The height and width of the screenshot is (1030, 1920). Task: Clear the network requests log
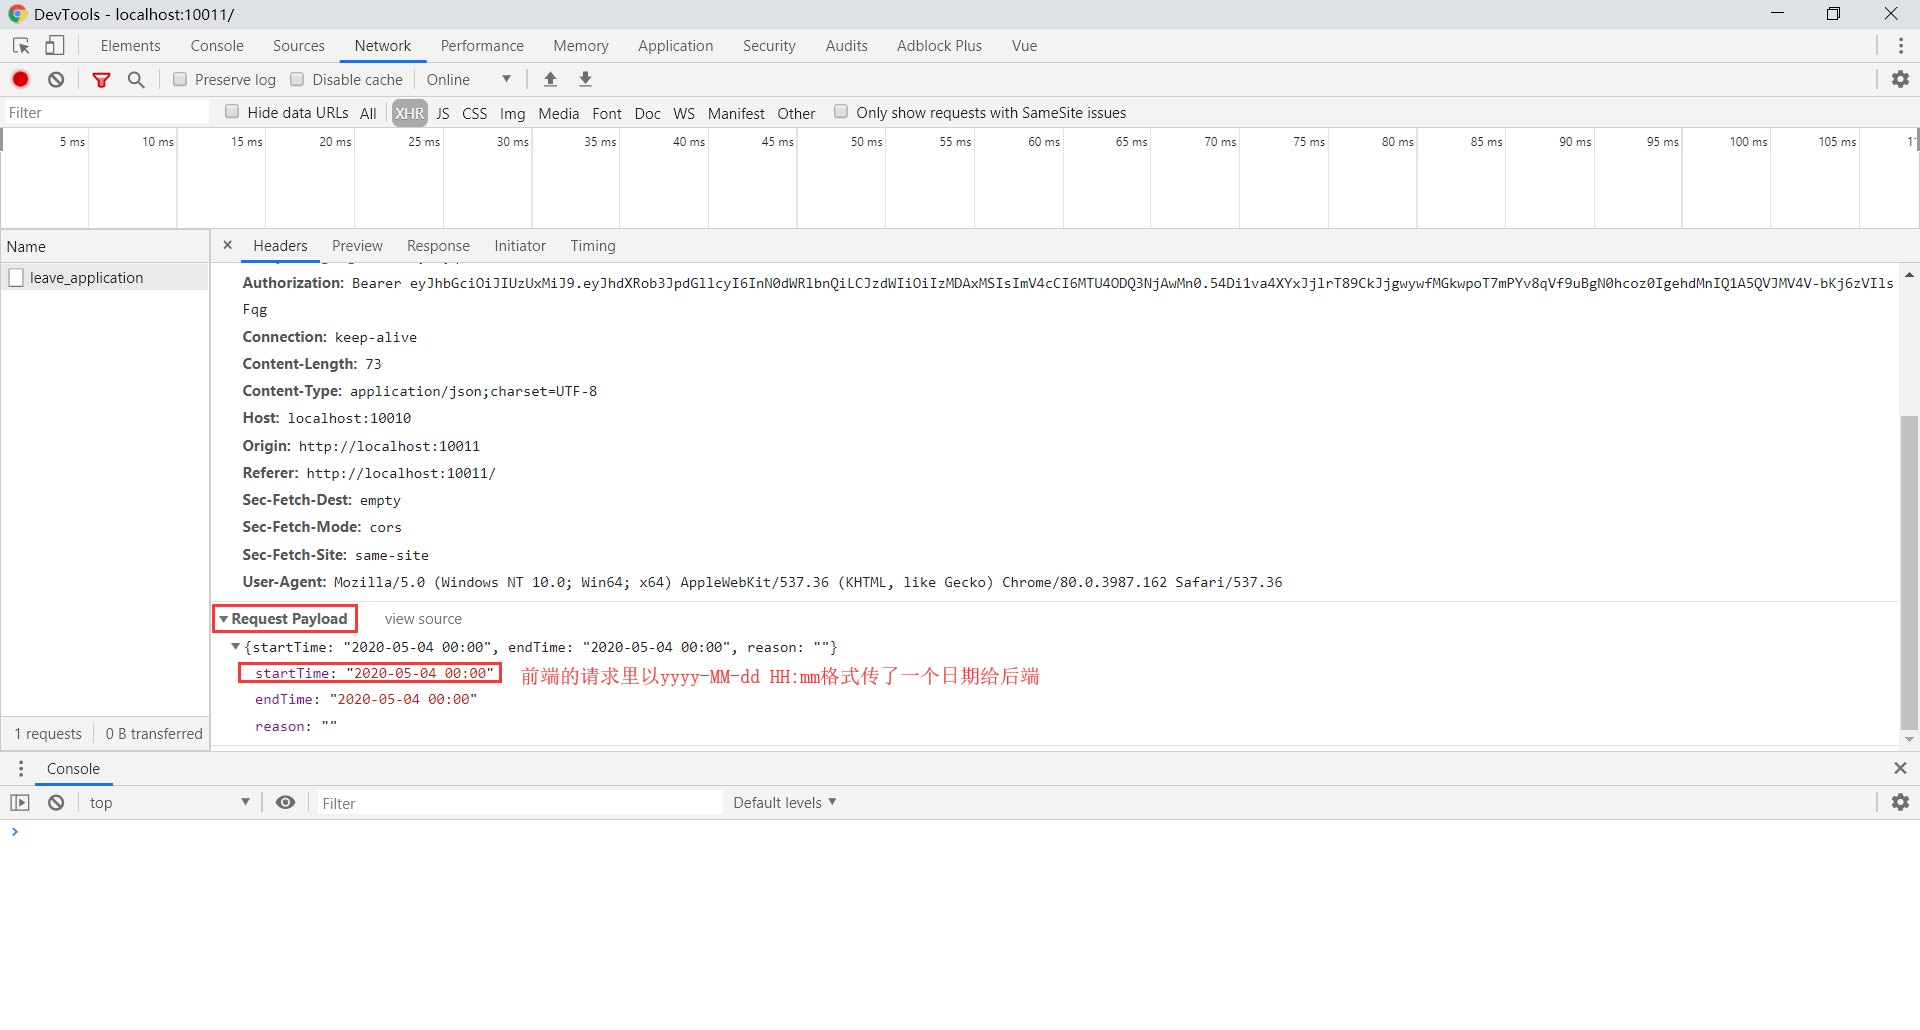(56, 79)
